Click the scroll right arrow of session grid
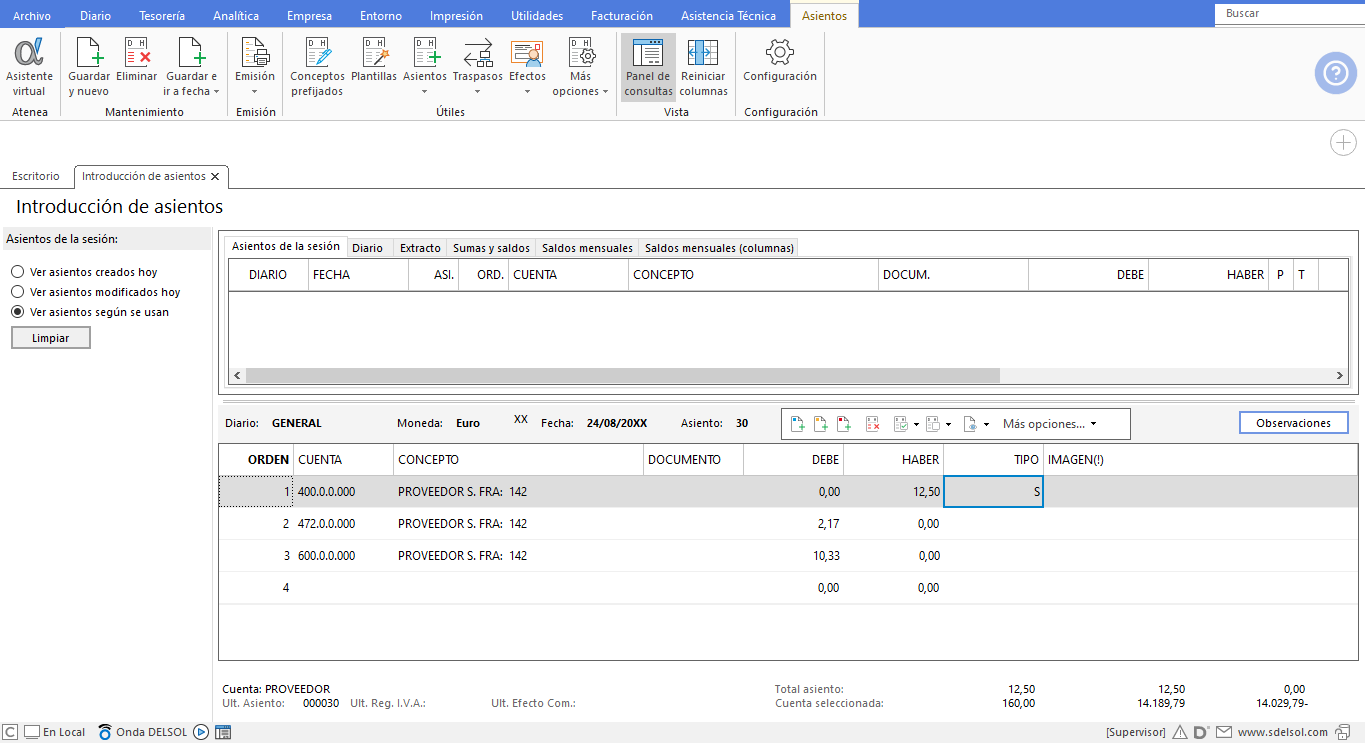The height and width of the screenshot is (743, 1365). (x=1340, y=376)
